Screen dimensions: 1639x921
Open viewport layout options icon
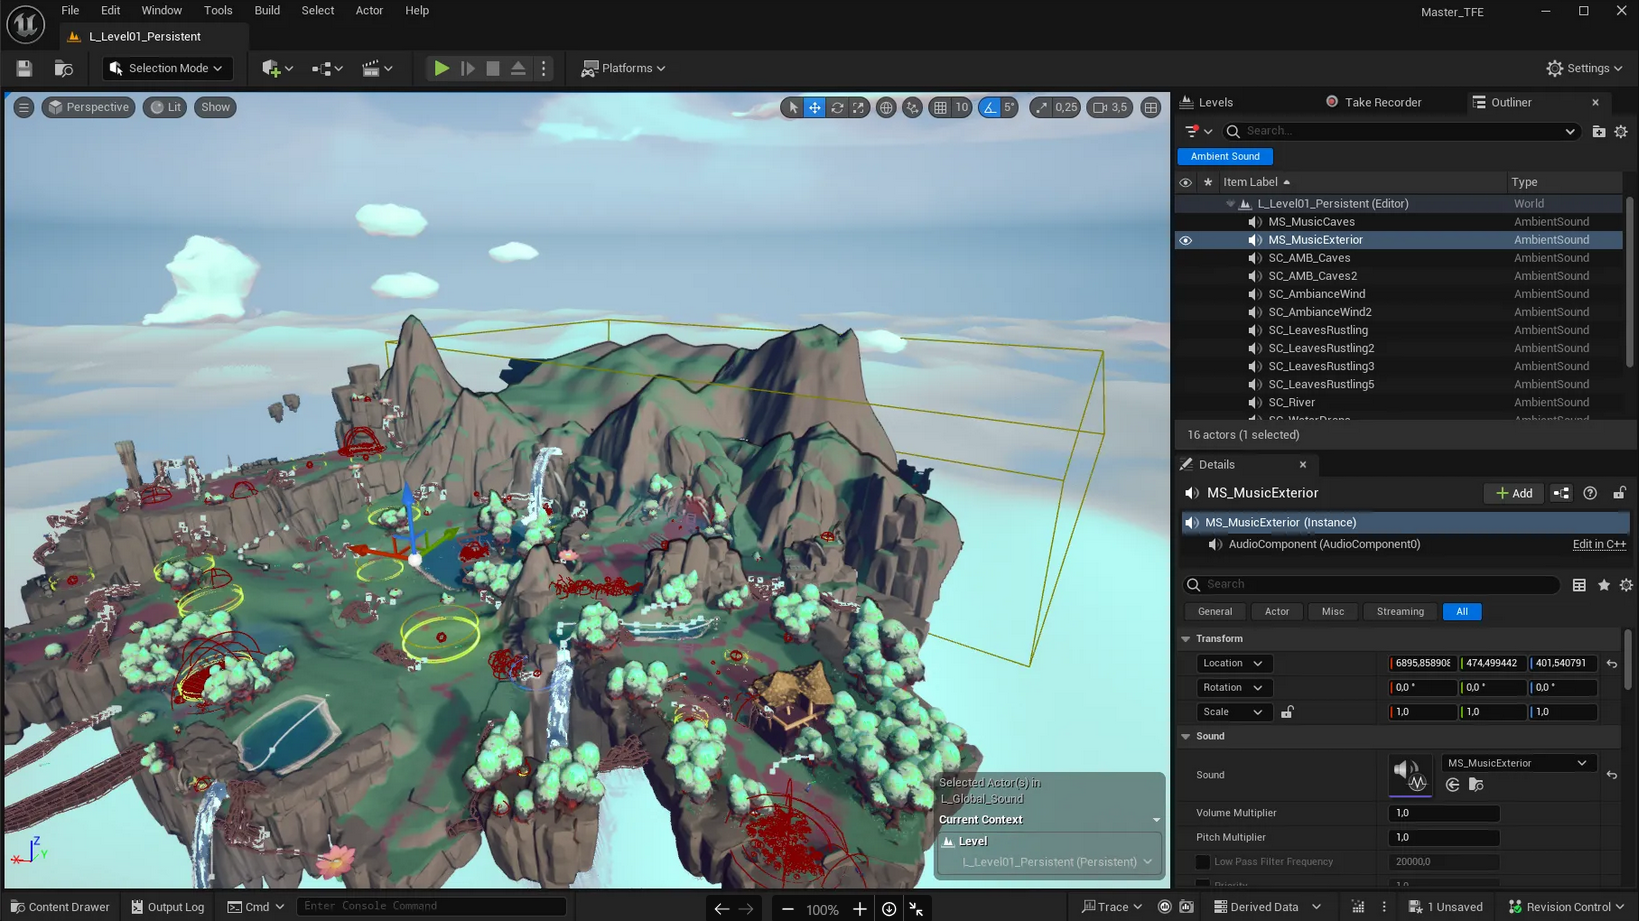(x=1151, y=107)
